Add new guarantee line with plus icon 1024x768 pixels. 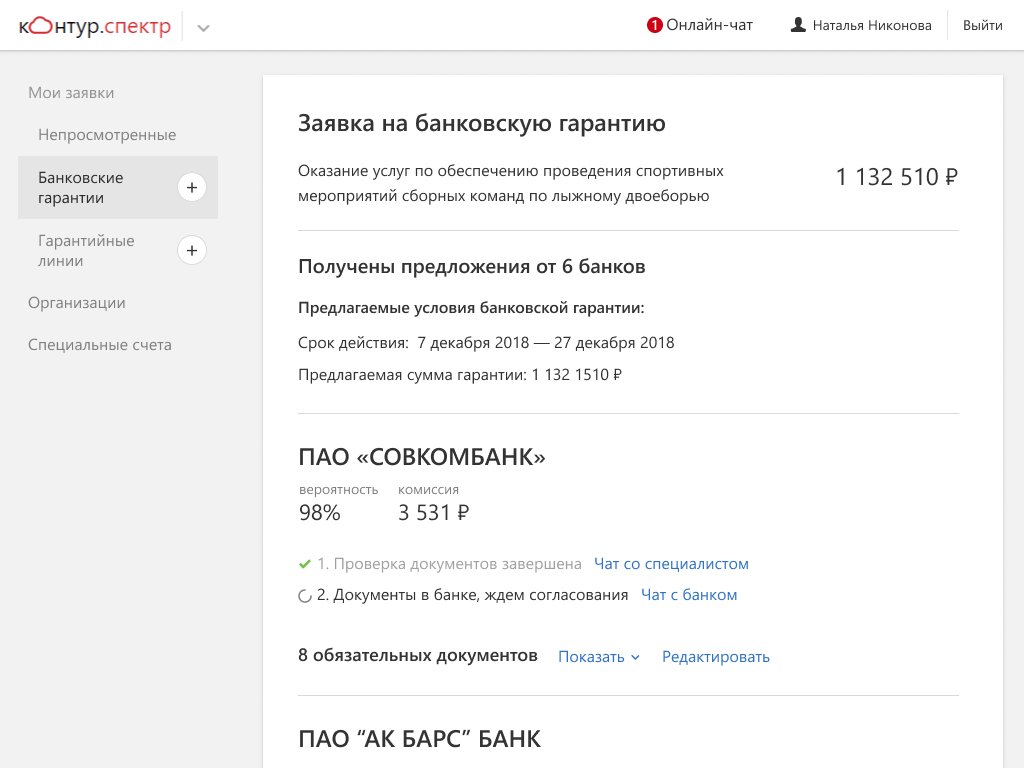(x=192, y=250)
